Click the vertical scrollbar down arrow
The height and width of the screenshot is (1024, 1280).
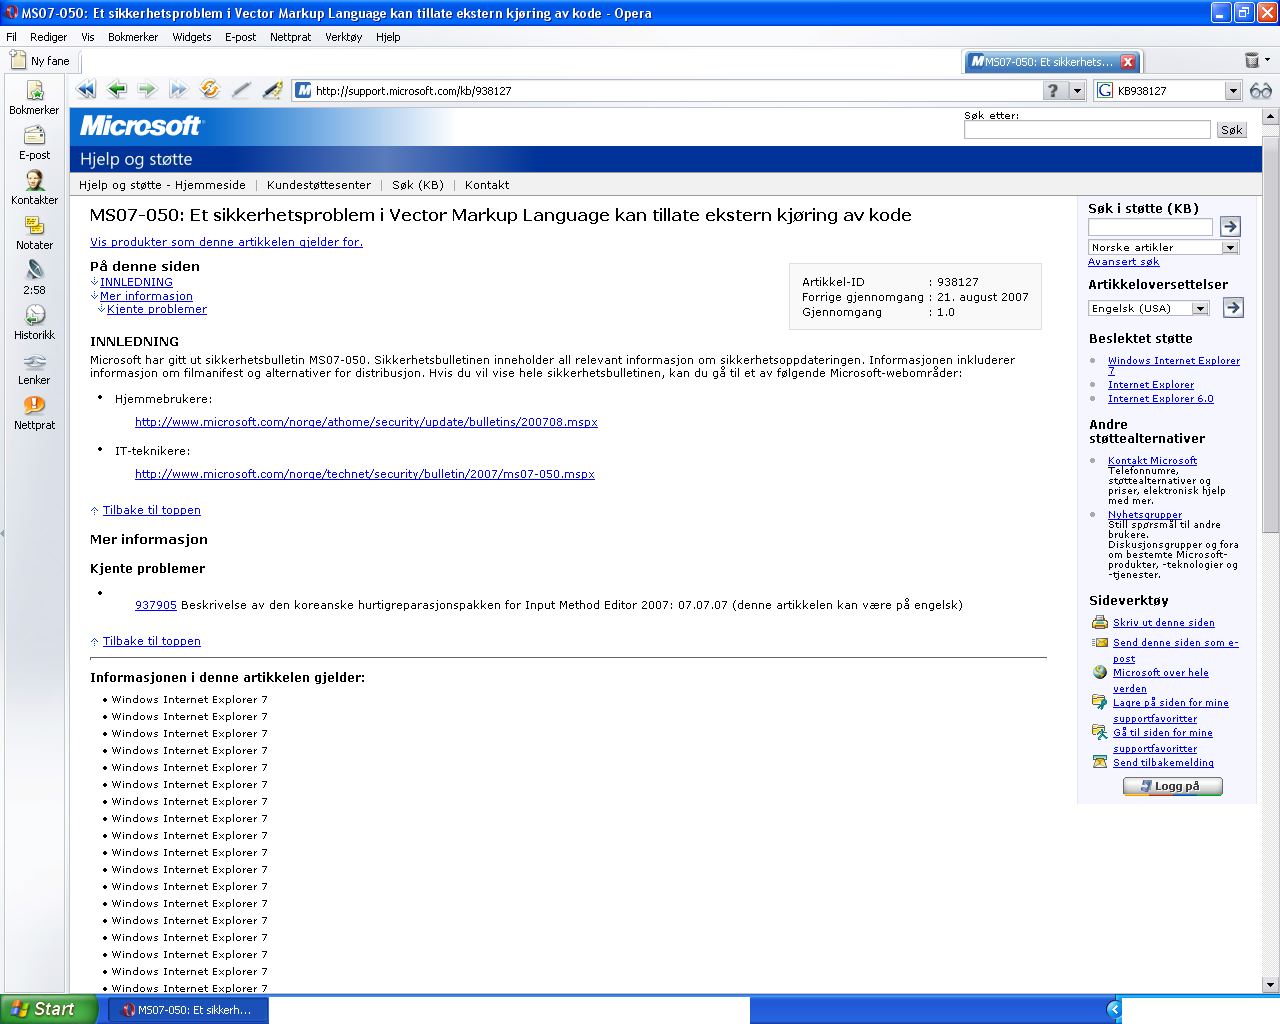(x=1271, y=985)
